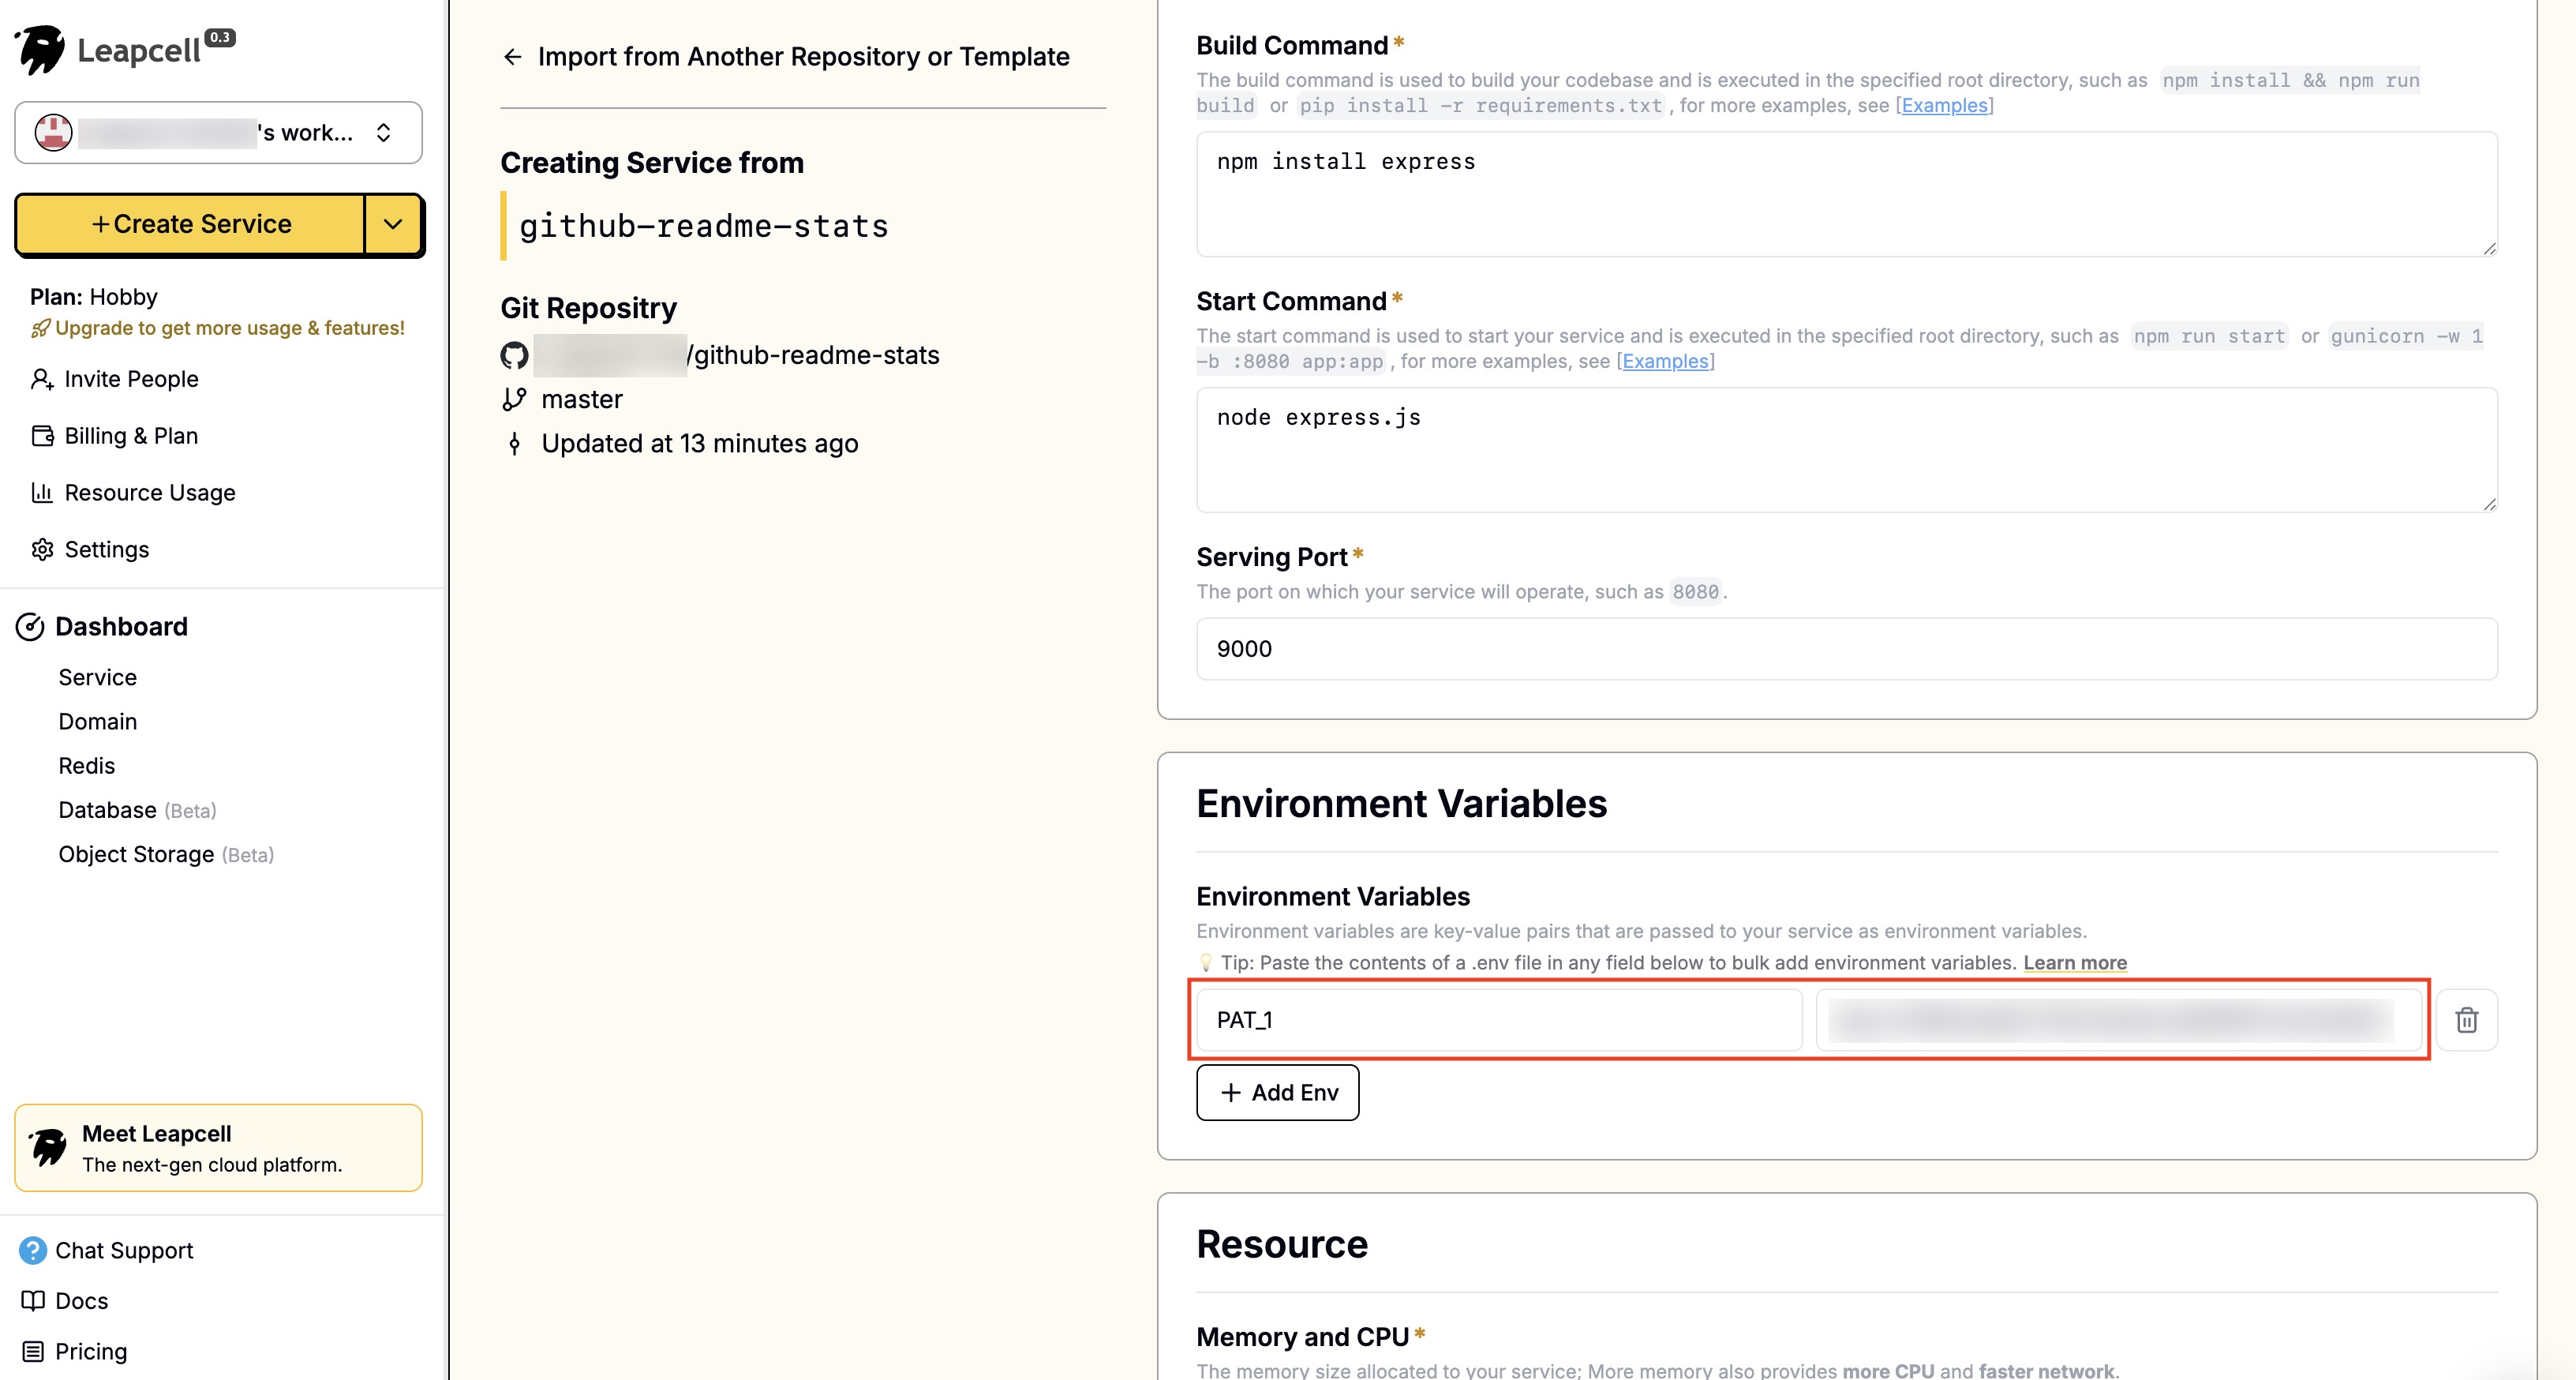Screen dimensions: 2576x1380
Task: Focus the Build Command text area
Action: point(1846,194)
